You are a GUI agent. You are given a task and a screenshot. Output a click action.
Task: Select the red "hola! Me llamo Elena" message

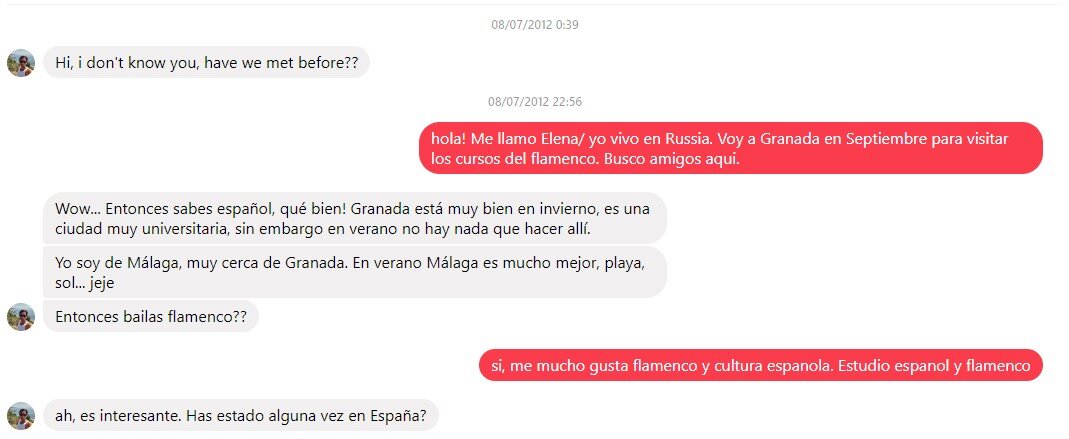731,149
